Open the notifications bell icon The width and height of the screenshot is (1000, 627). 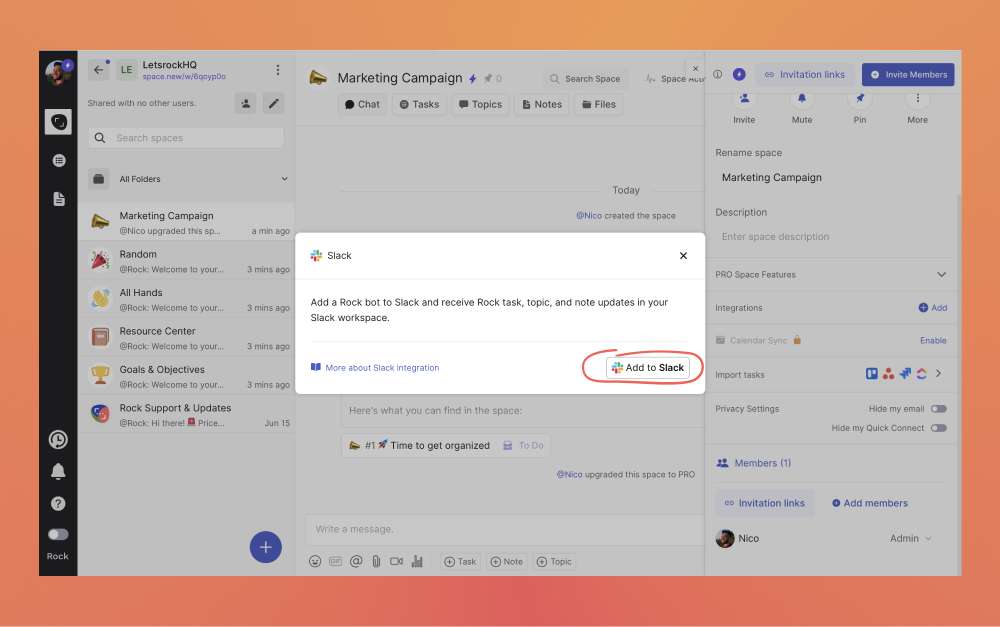(x=58, y=471)
